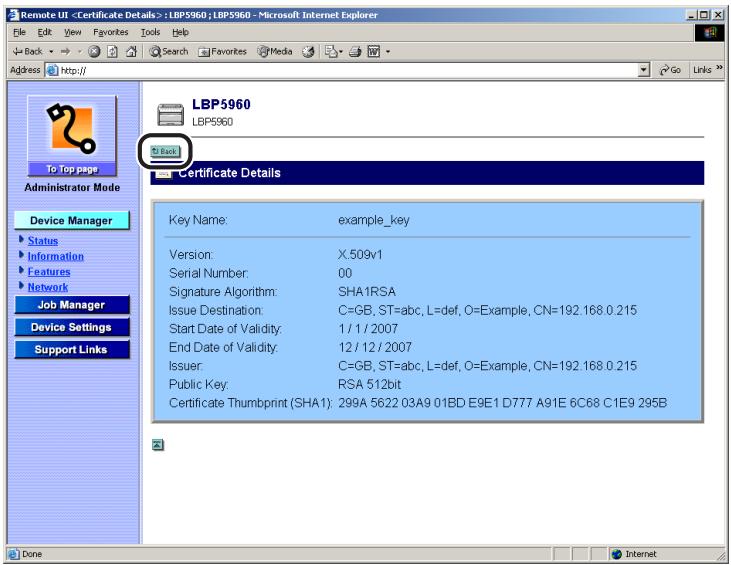The height and width of the screenshot is (565, 731).
Task: Click the Certificate Details header icon
Action: tap(163, 174)
